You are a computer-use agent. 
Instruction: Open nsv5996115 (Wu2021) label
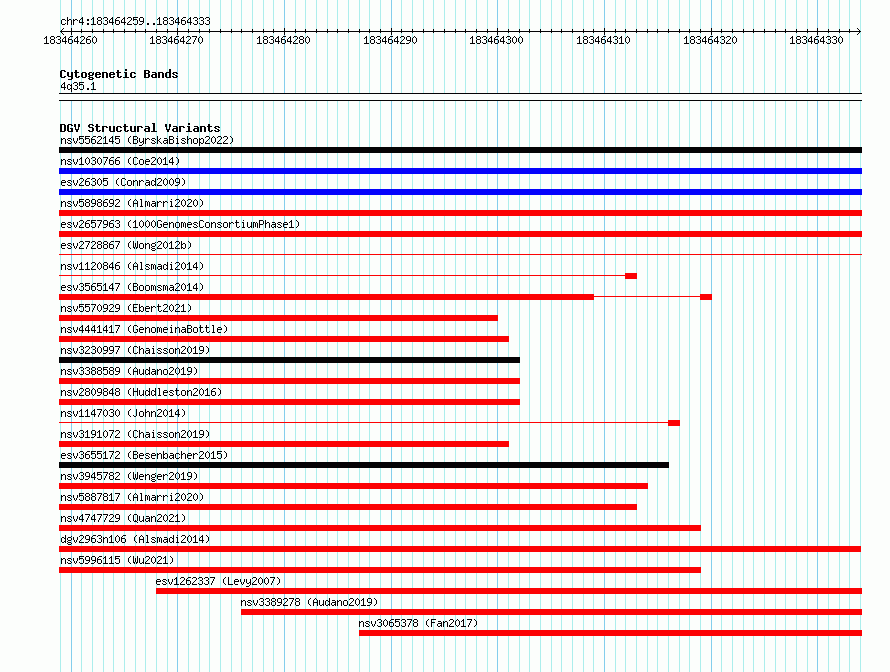pyautogui.click(x=117, y=560)
